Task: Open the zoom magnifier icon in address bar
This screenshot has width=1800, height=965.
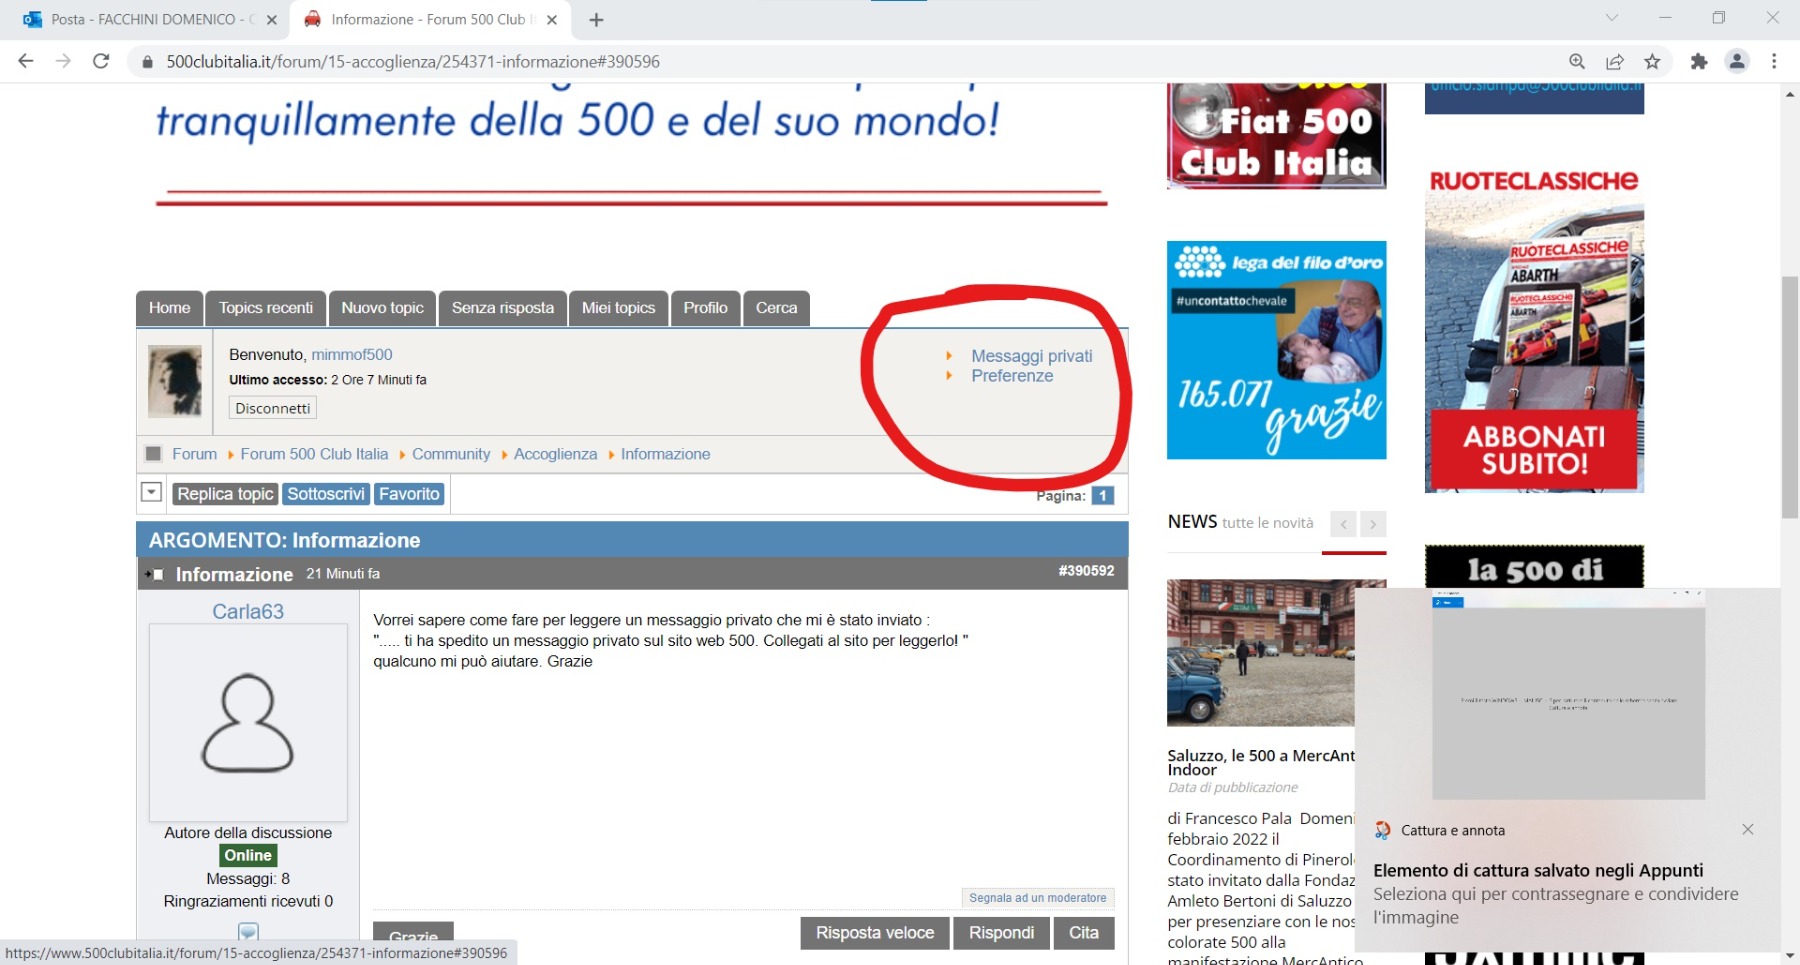Action: (x=1577, y=61)
